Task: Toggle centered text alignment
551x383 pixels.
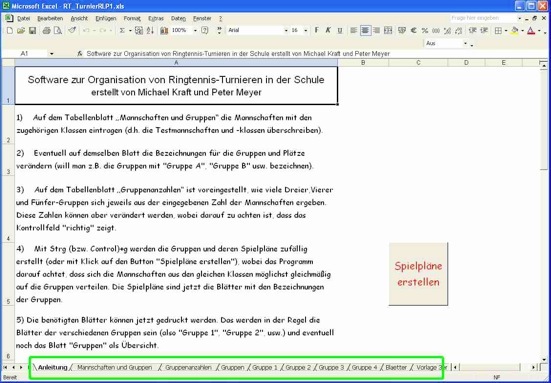Action: coord(365,31)
